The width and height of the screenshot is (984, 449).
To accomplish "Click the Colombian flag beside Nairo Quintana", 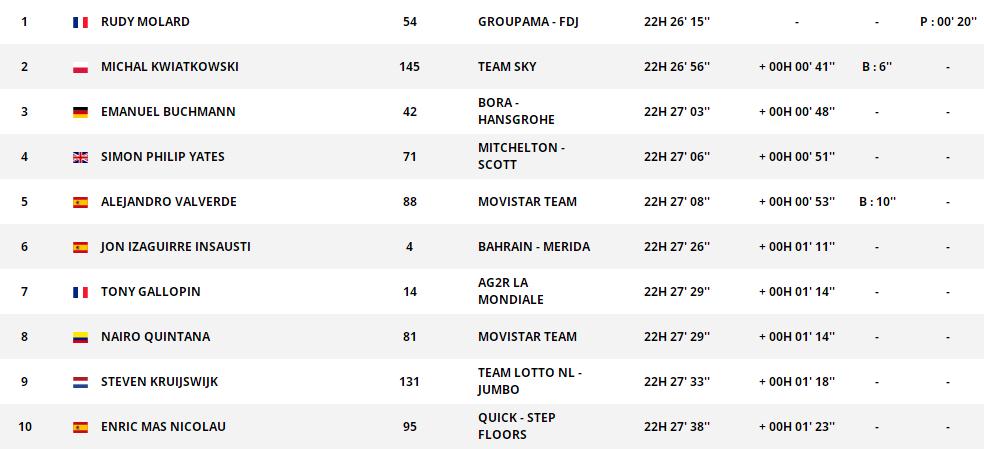I will click(81, 337).
